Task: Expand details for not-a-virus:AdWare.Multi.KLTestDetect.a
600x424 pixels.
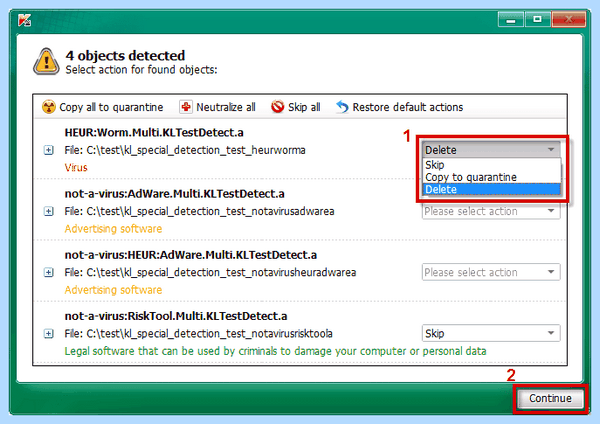Action: pos(49,211)
